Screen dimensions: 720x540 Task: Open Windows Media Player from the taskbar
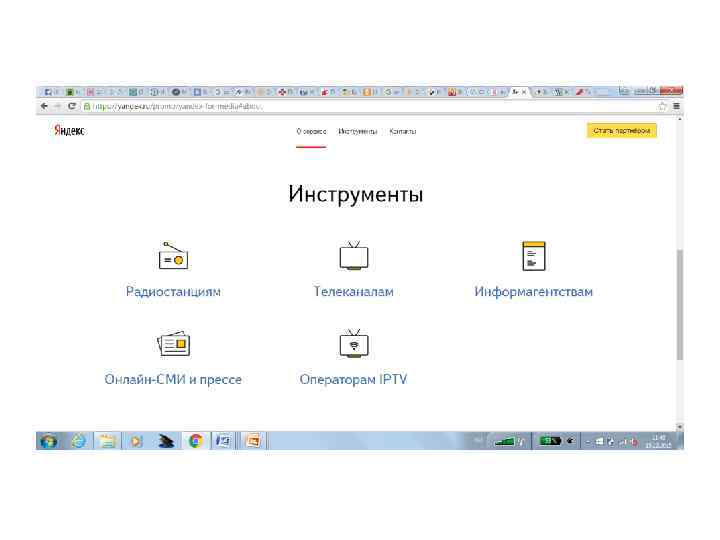[136, 441]
